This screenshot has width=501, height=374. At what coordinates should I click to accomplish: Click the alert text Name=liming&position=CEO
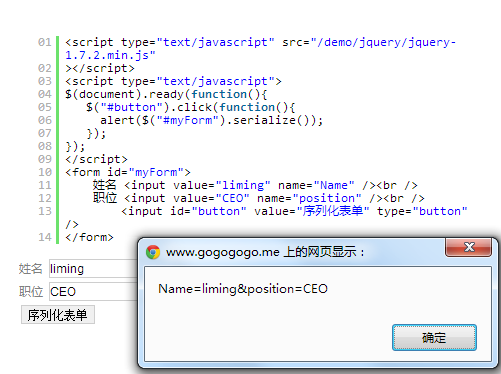[x=243, y=289]
